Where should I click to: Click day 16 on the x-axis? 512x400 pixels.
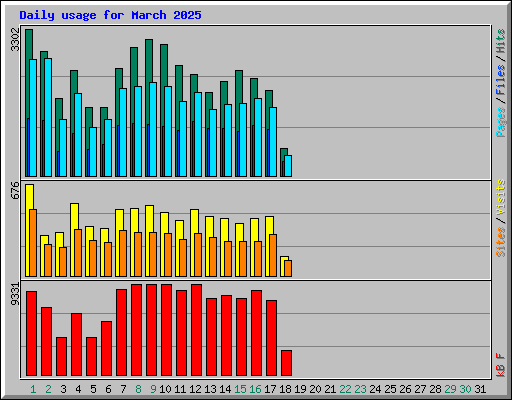point(255,389)
